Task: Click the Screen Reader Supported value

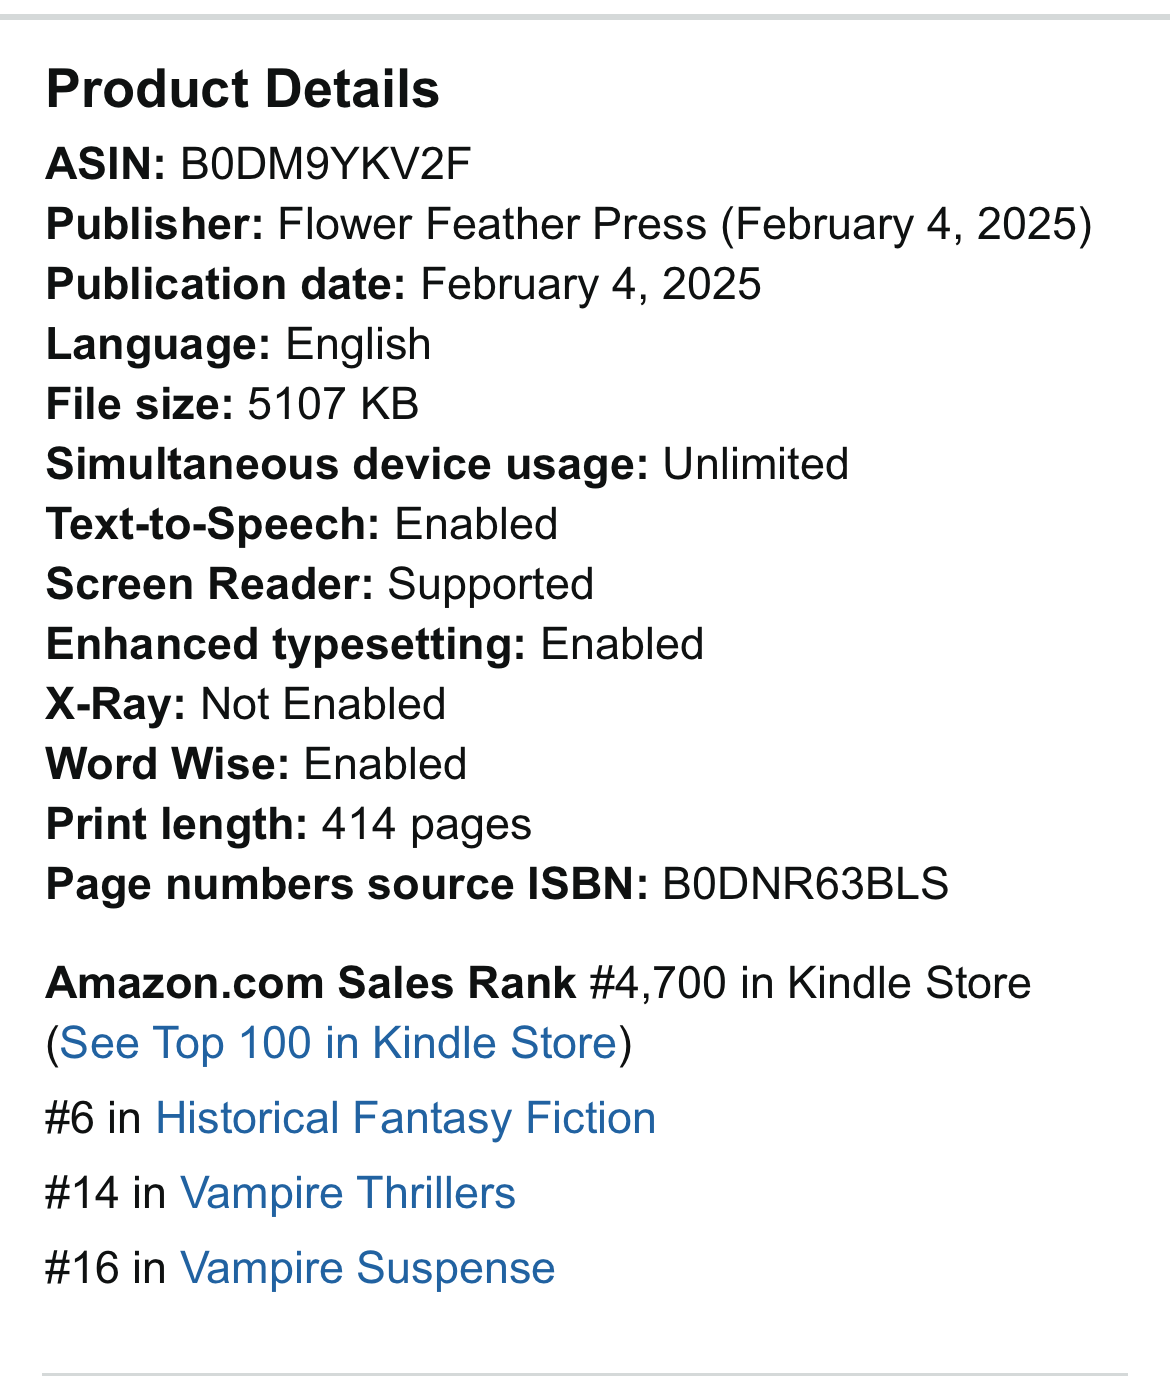Action: click(491, 585)
